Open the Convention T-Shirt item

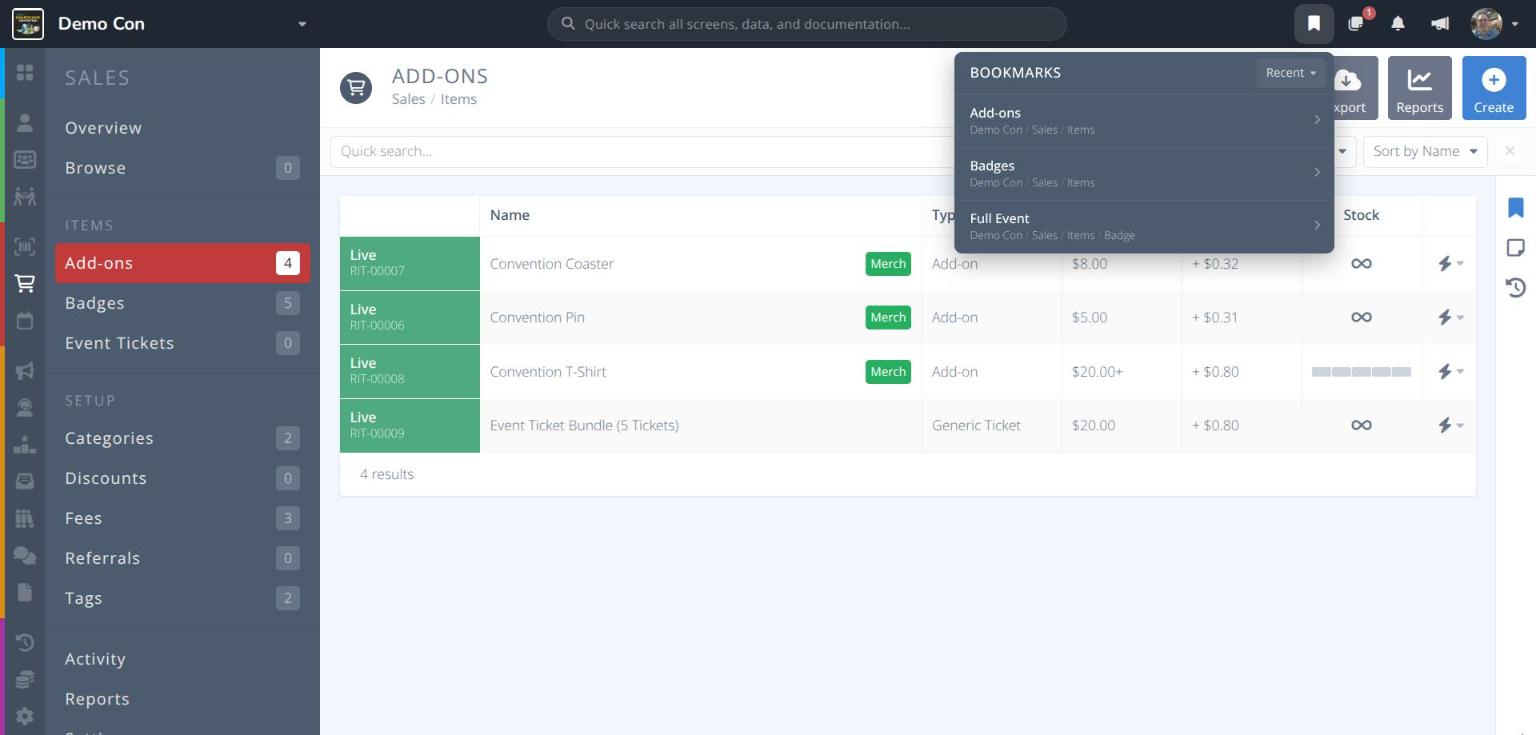548,371
